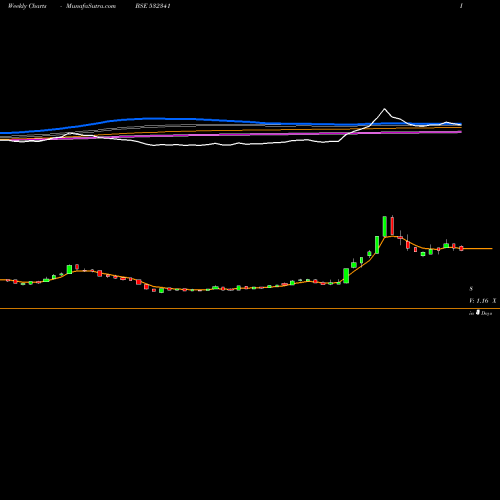
Task: Click the white indicator line's peak point
Action: (385, 109)
